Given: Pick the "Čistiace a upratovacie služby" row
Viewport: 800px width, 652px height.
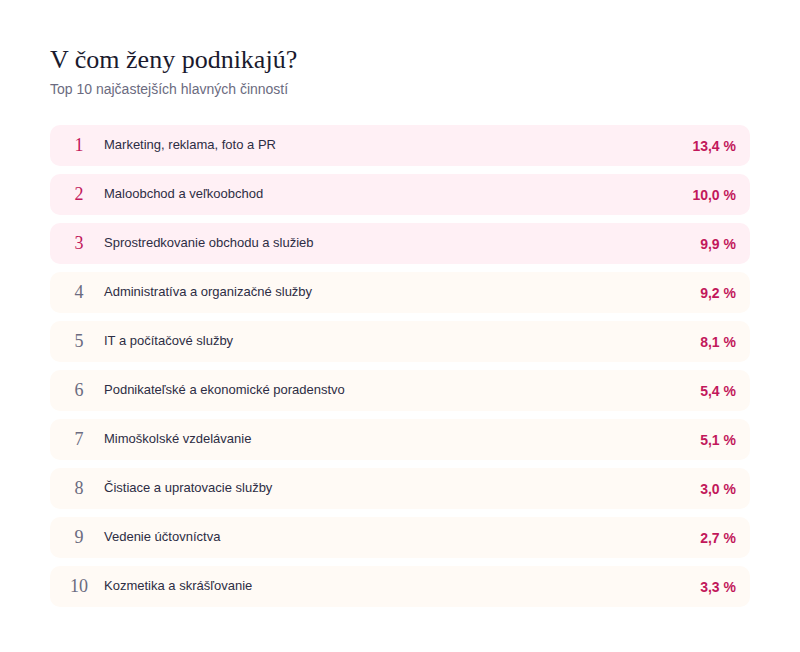Looking at the screenshot, I should (188, 488).
